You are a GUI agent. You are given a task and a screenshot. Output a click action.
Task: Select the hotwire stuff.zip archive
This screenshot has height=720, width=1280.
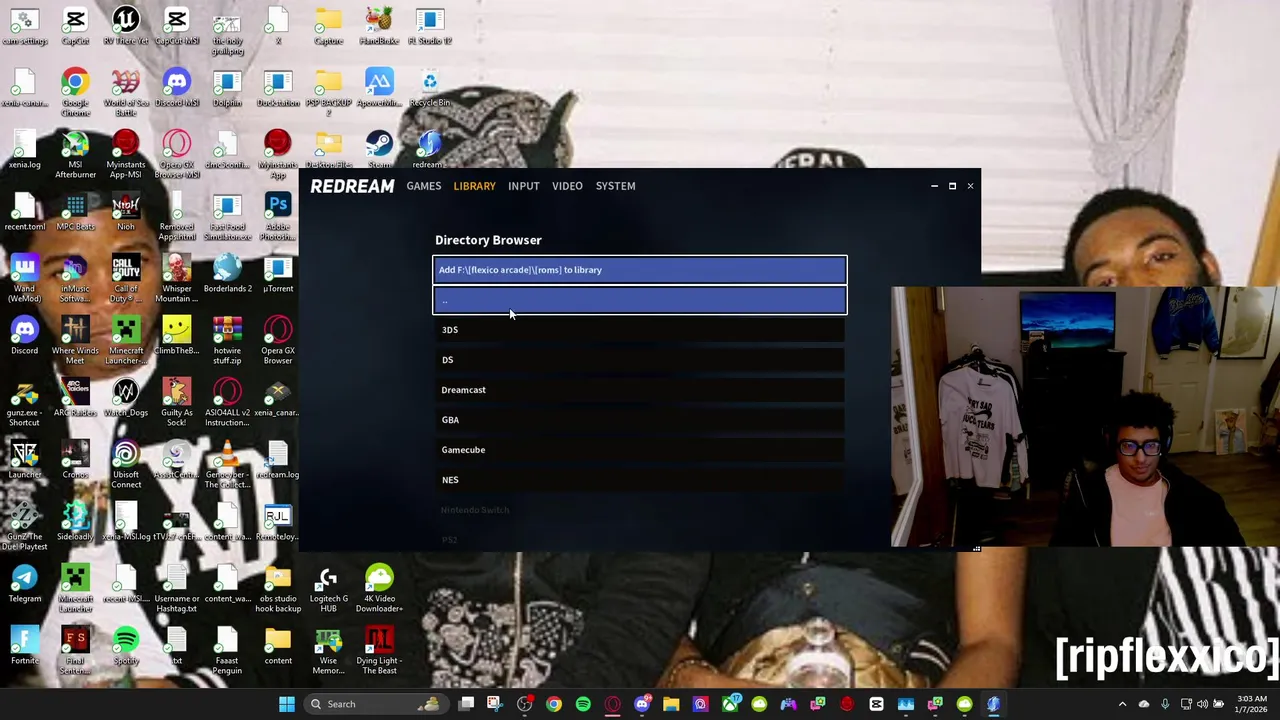pyautogui.click(x=227, y=340)
